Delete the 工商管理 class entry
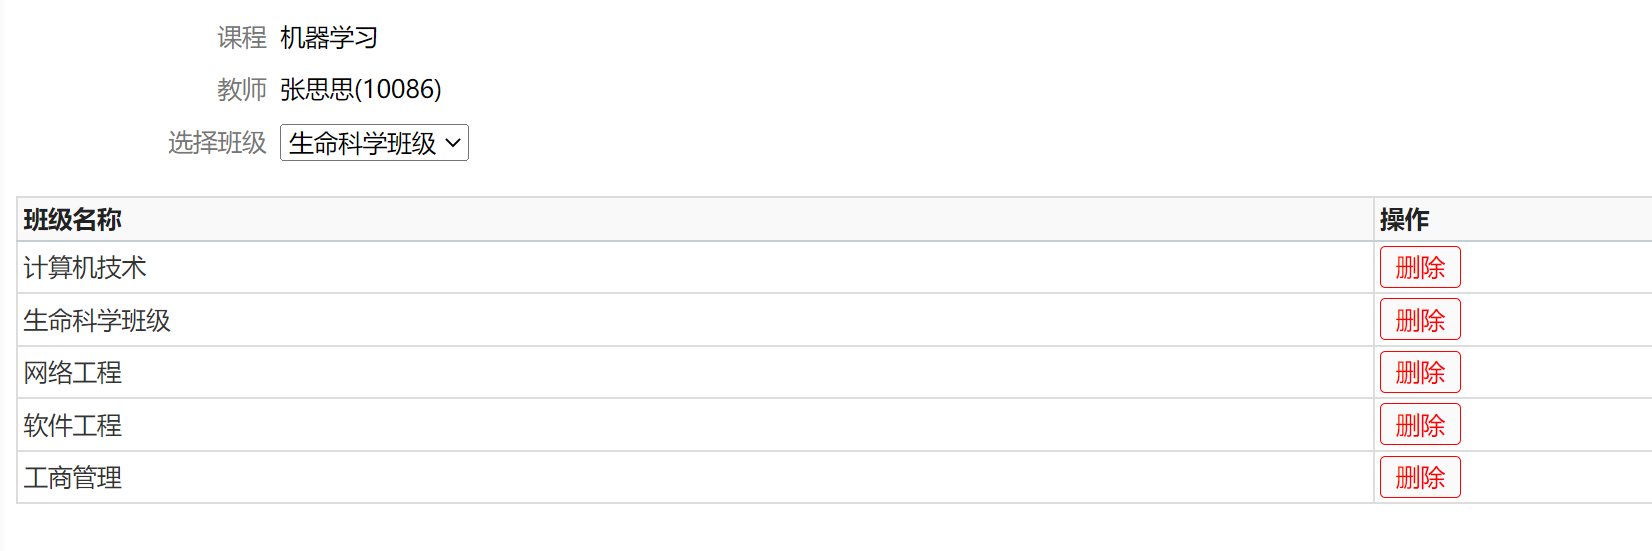This screenshot has height=551, width=1652. click(x=1419, y=477)
